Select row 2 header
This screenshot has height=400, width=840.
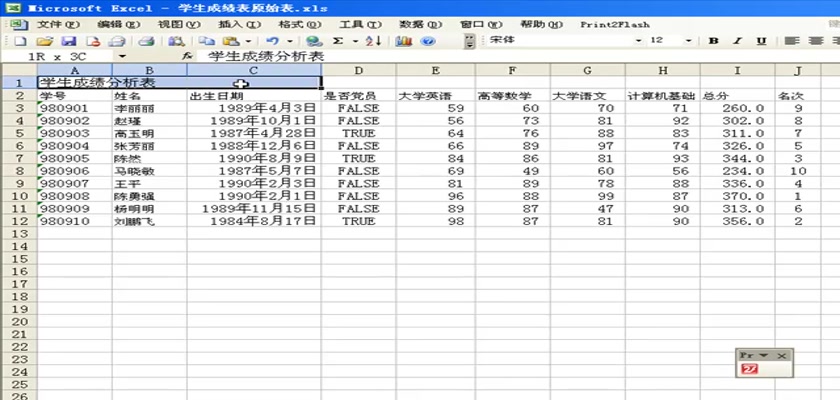[19, 95]
